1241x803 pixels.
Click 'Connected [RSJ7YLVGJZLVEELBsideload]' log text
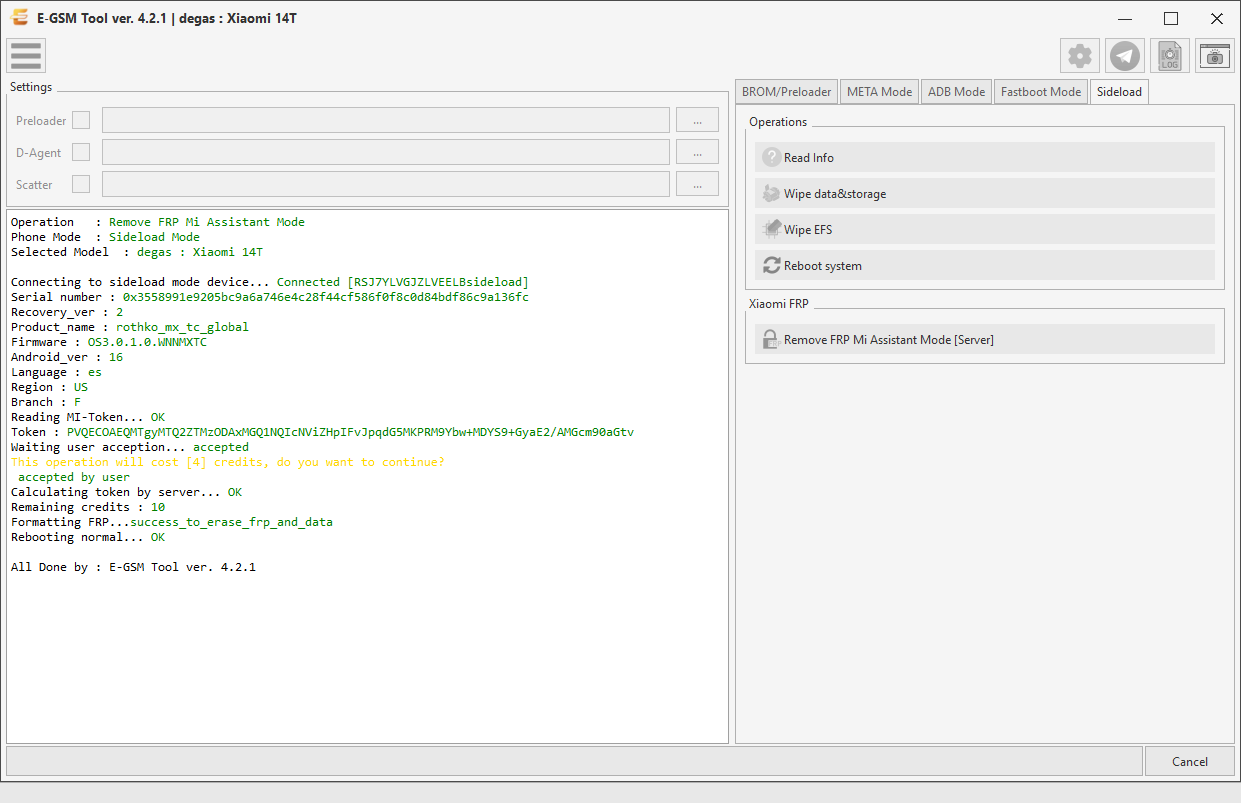pyautogui.click(x=403, y=282)
